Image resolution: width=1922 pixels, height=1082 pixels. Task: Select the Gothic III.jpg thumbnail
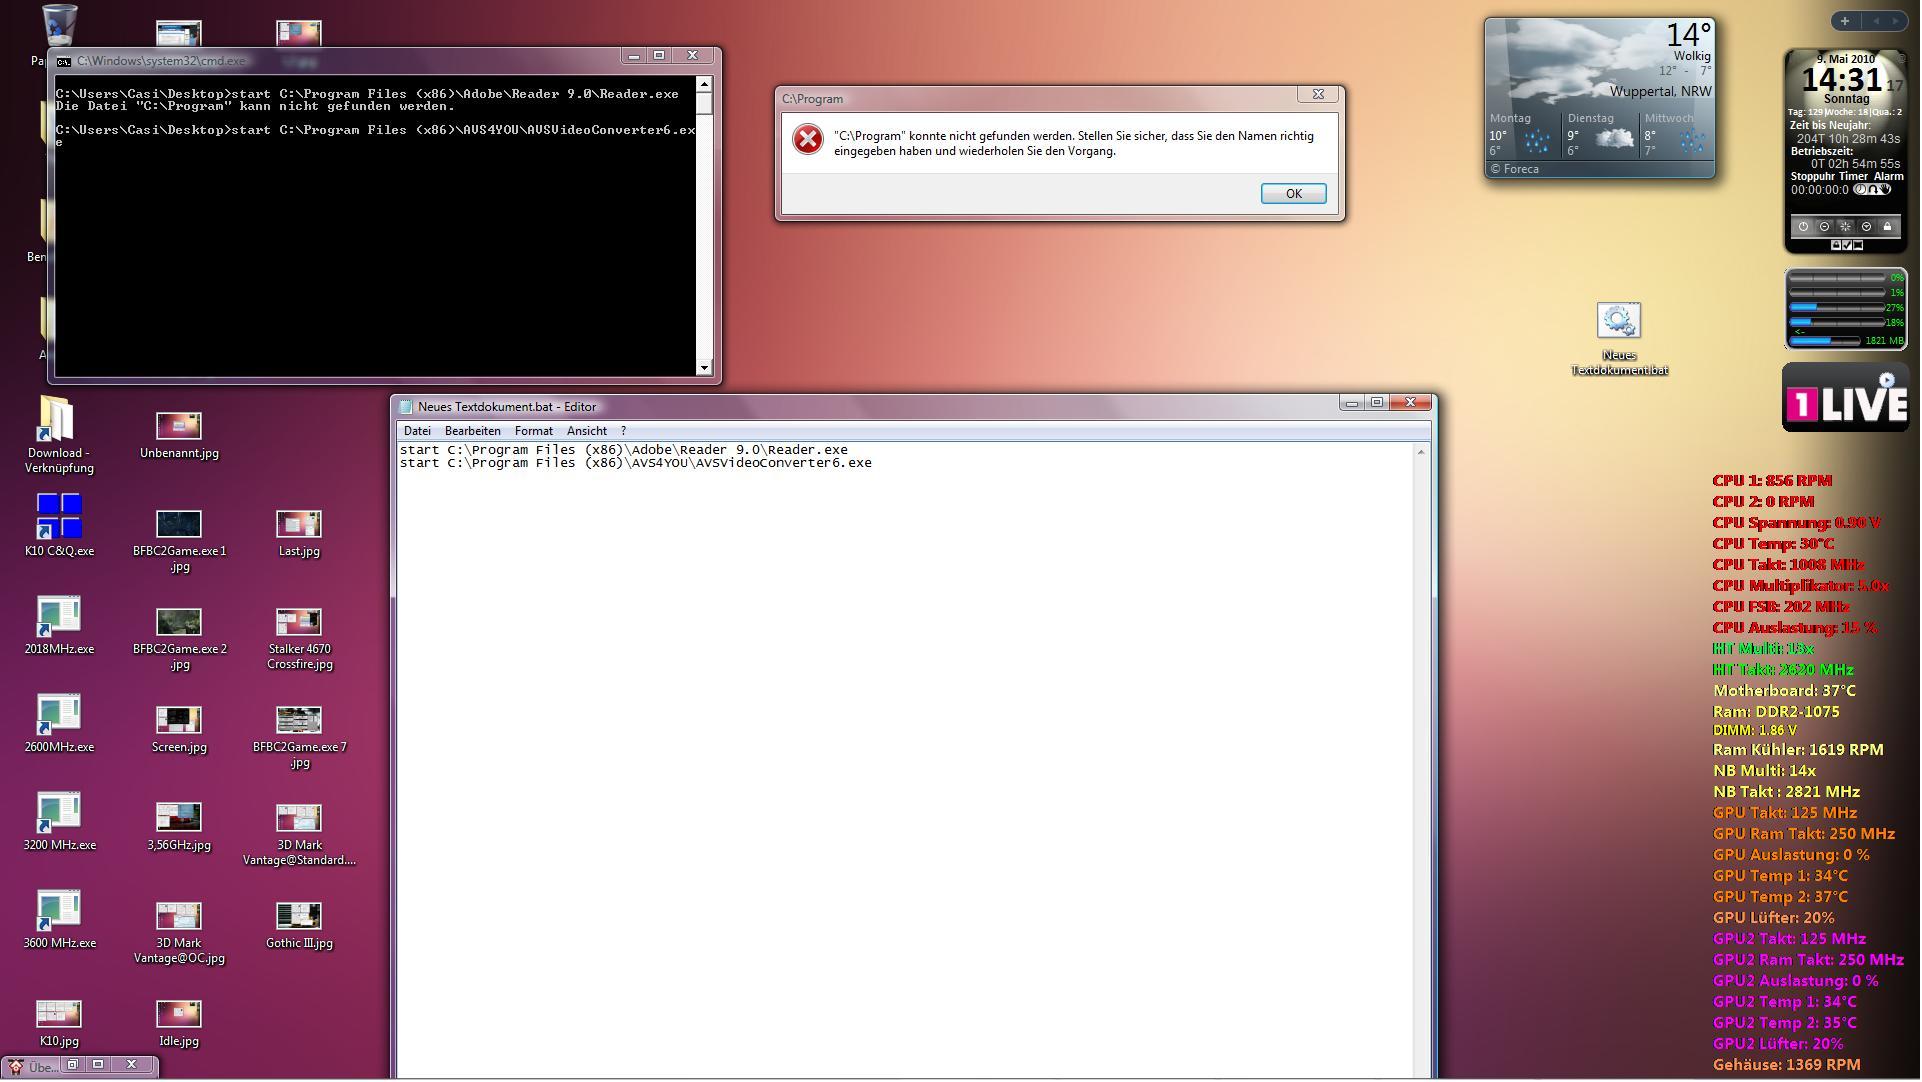point(298,916)
